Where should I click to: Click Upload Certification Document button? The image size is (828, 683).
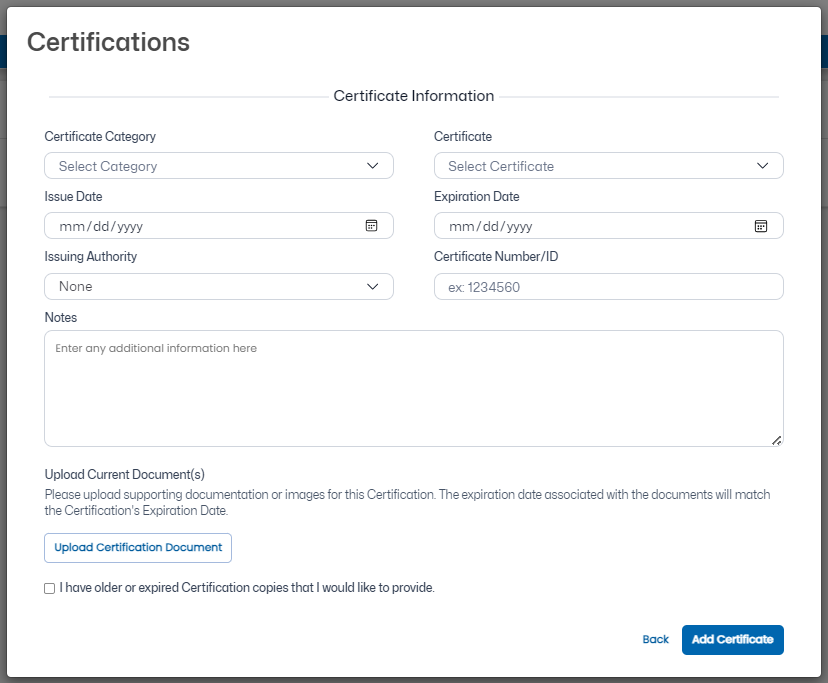(x=138, y=548)
